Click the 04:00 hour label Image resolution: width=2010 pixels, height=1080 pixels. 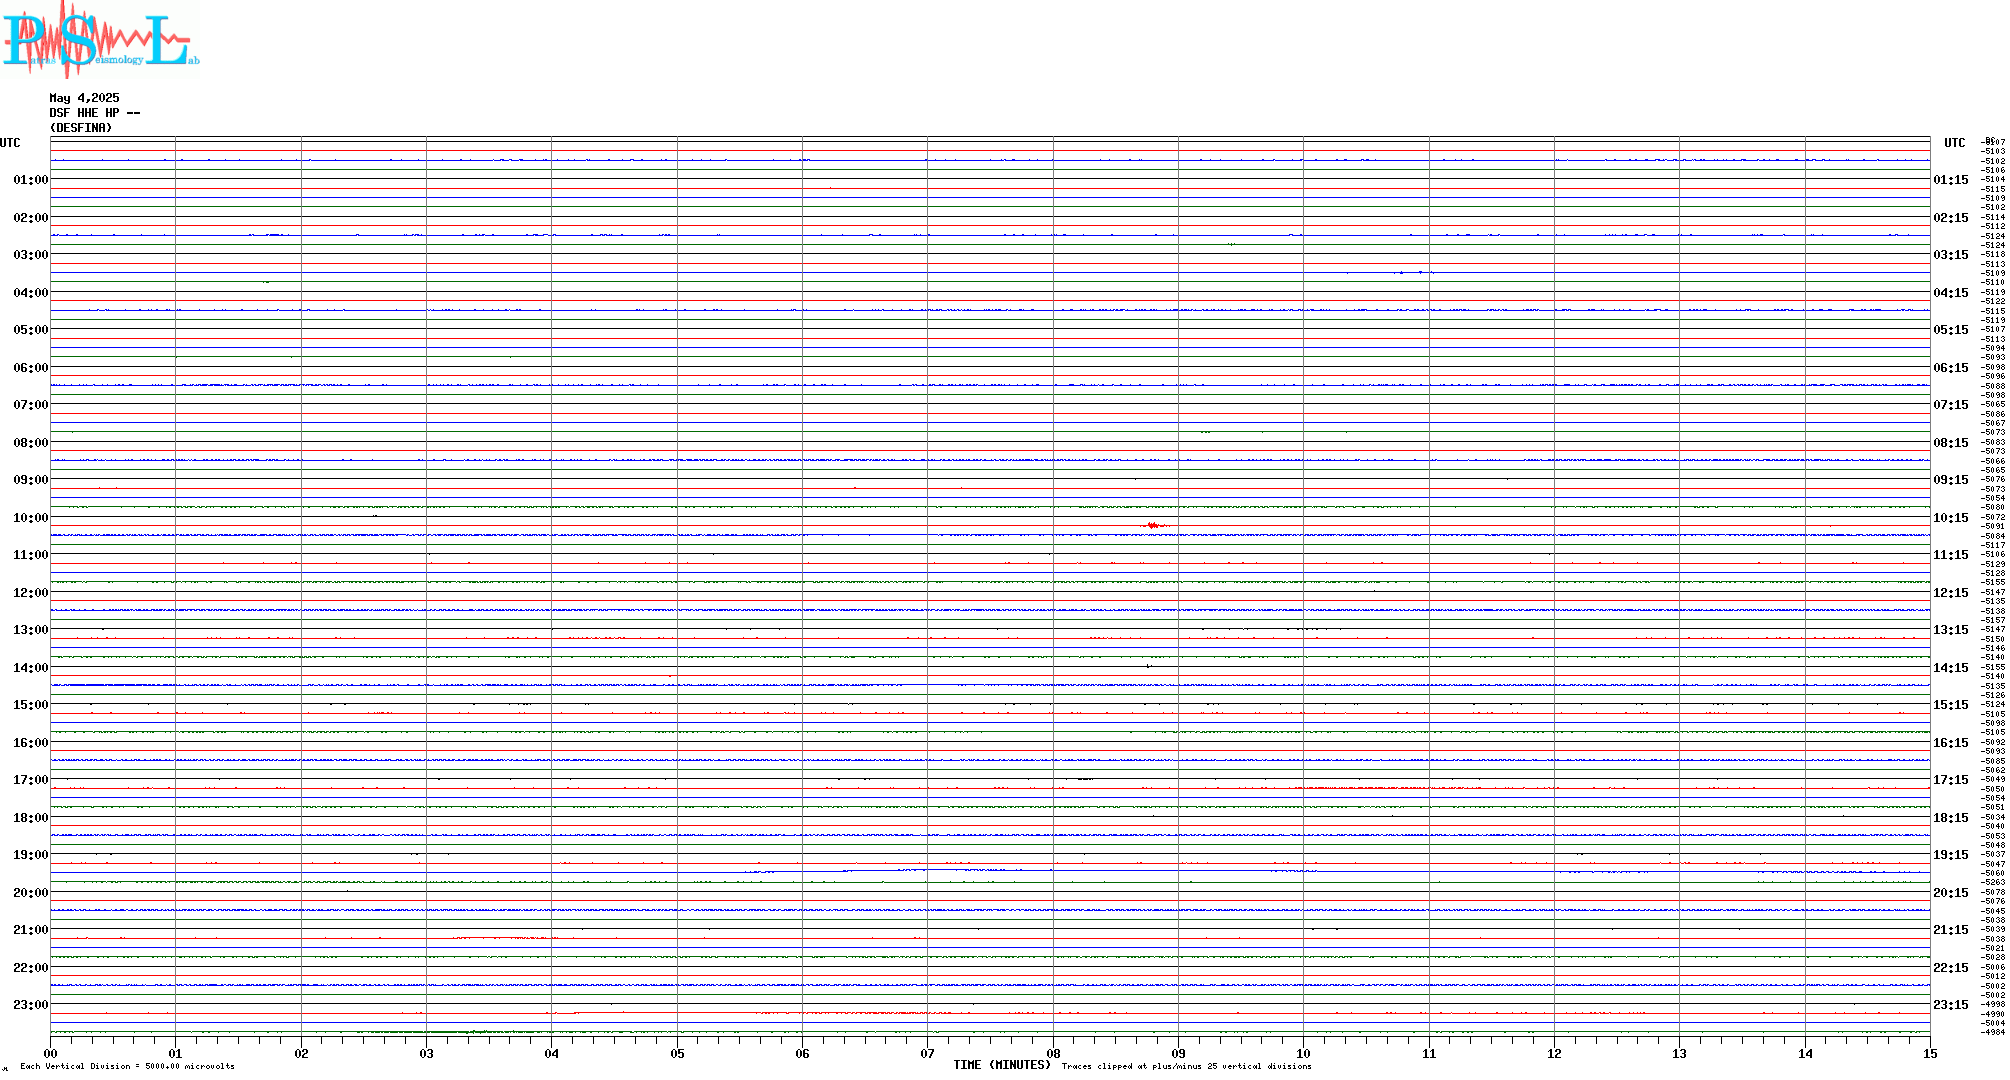coord(31,293)
